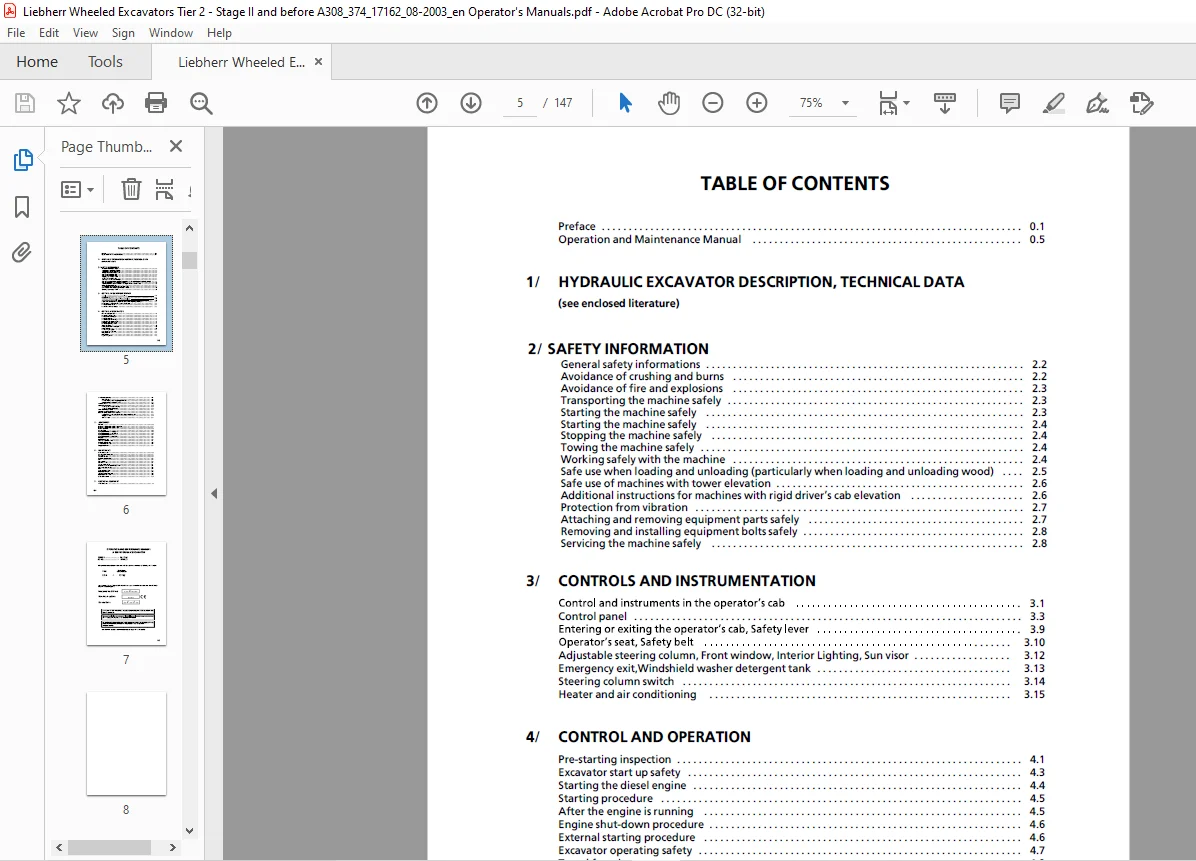
Task: Activate the Hand pan tool
Action: (669, 103)
